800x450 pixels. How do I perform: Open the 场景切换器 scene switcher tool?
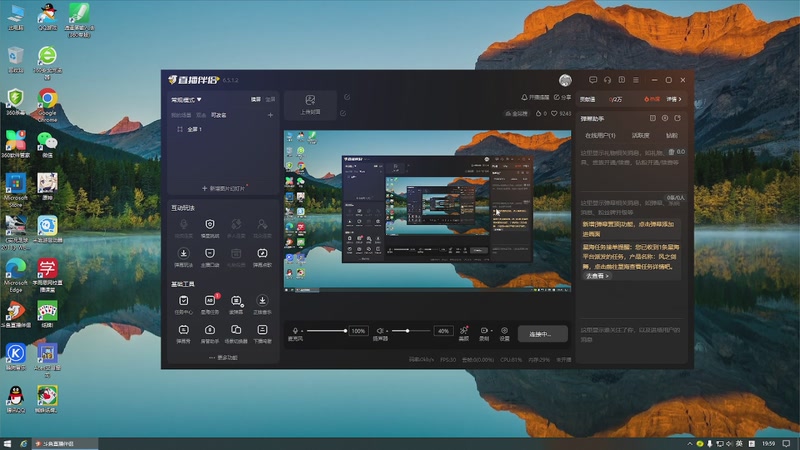coord(236,334)
